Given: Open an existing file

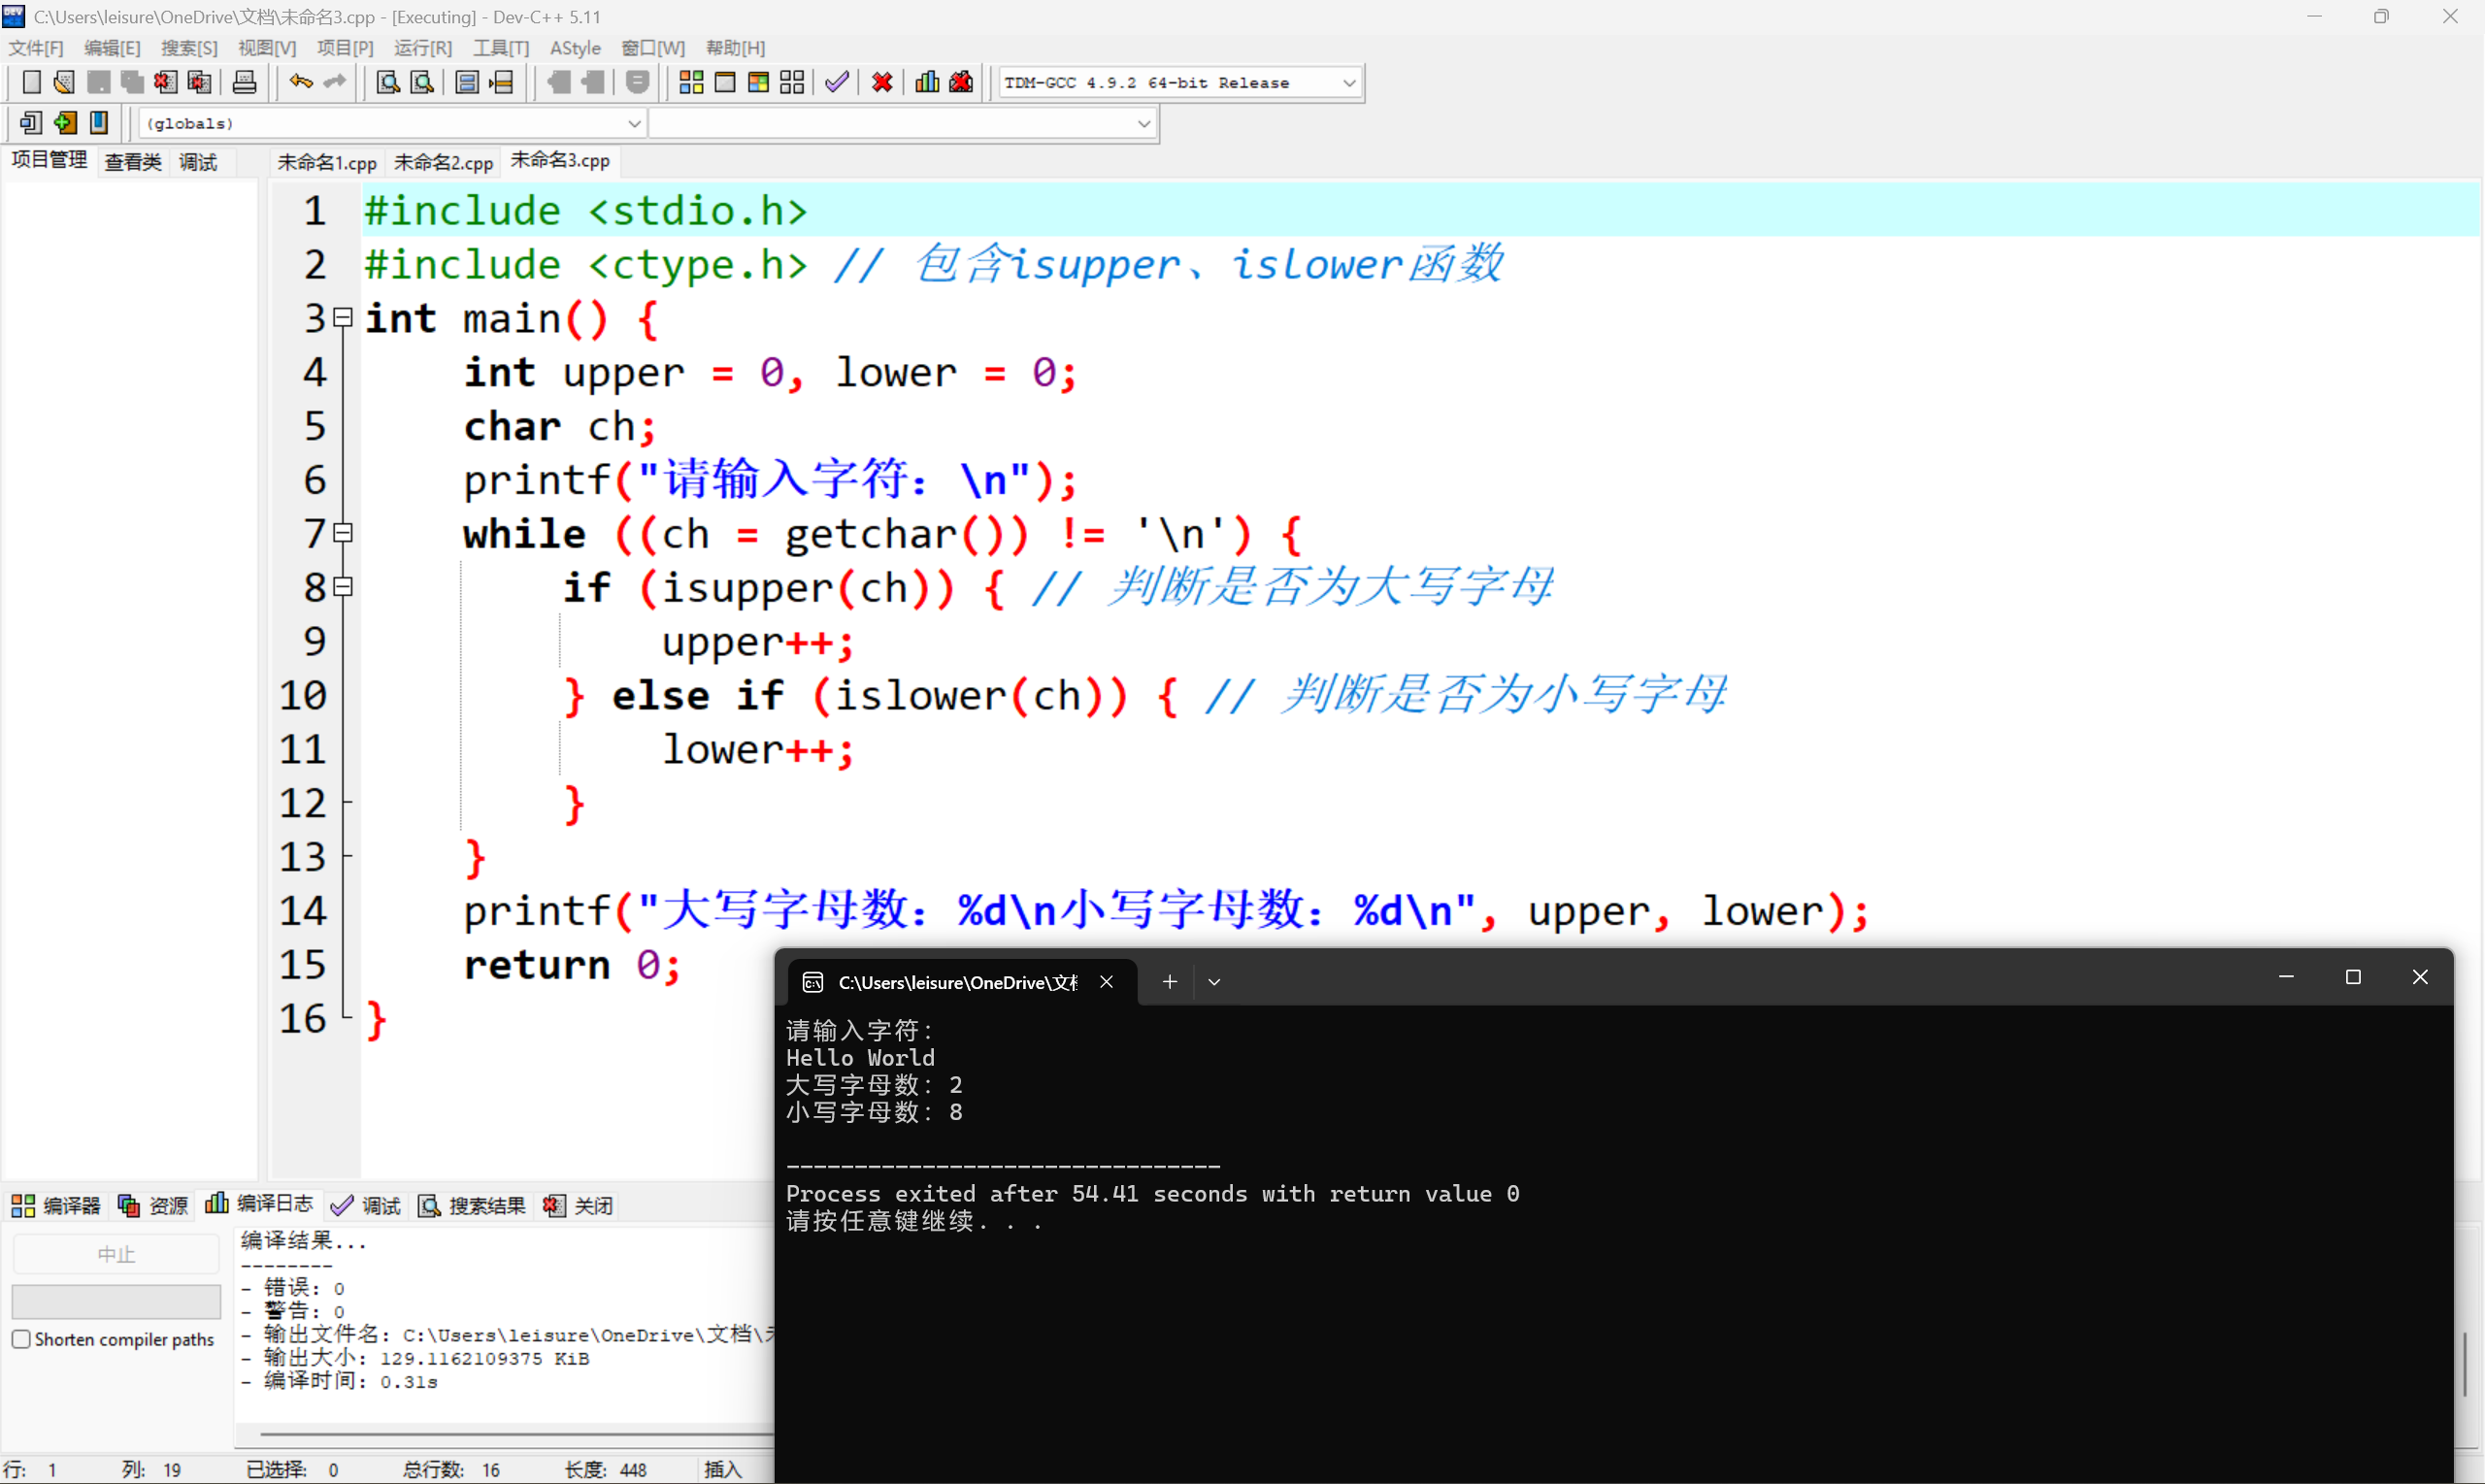Looking at the screenshot, I should (63, 82).
